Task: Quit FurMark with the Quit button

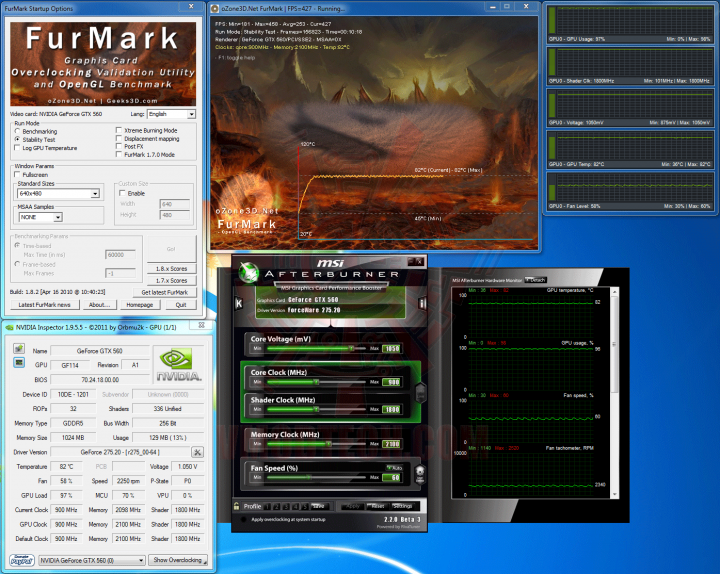Action: click(181, 305)
